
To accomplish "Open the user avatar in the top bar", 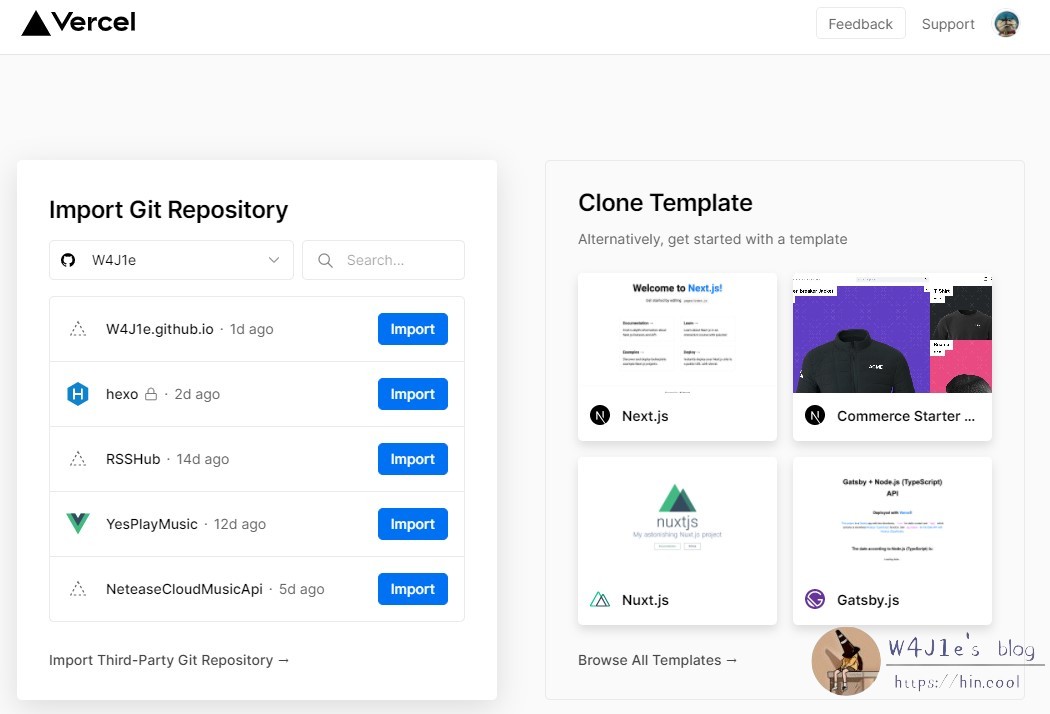I will pos(1006,23).
